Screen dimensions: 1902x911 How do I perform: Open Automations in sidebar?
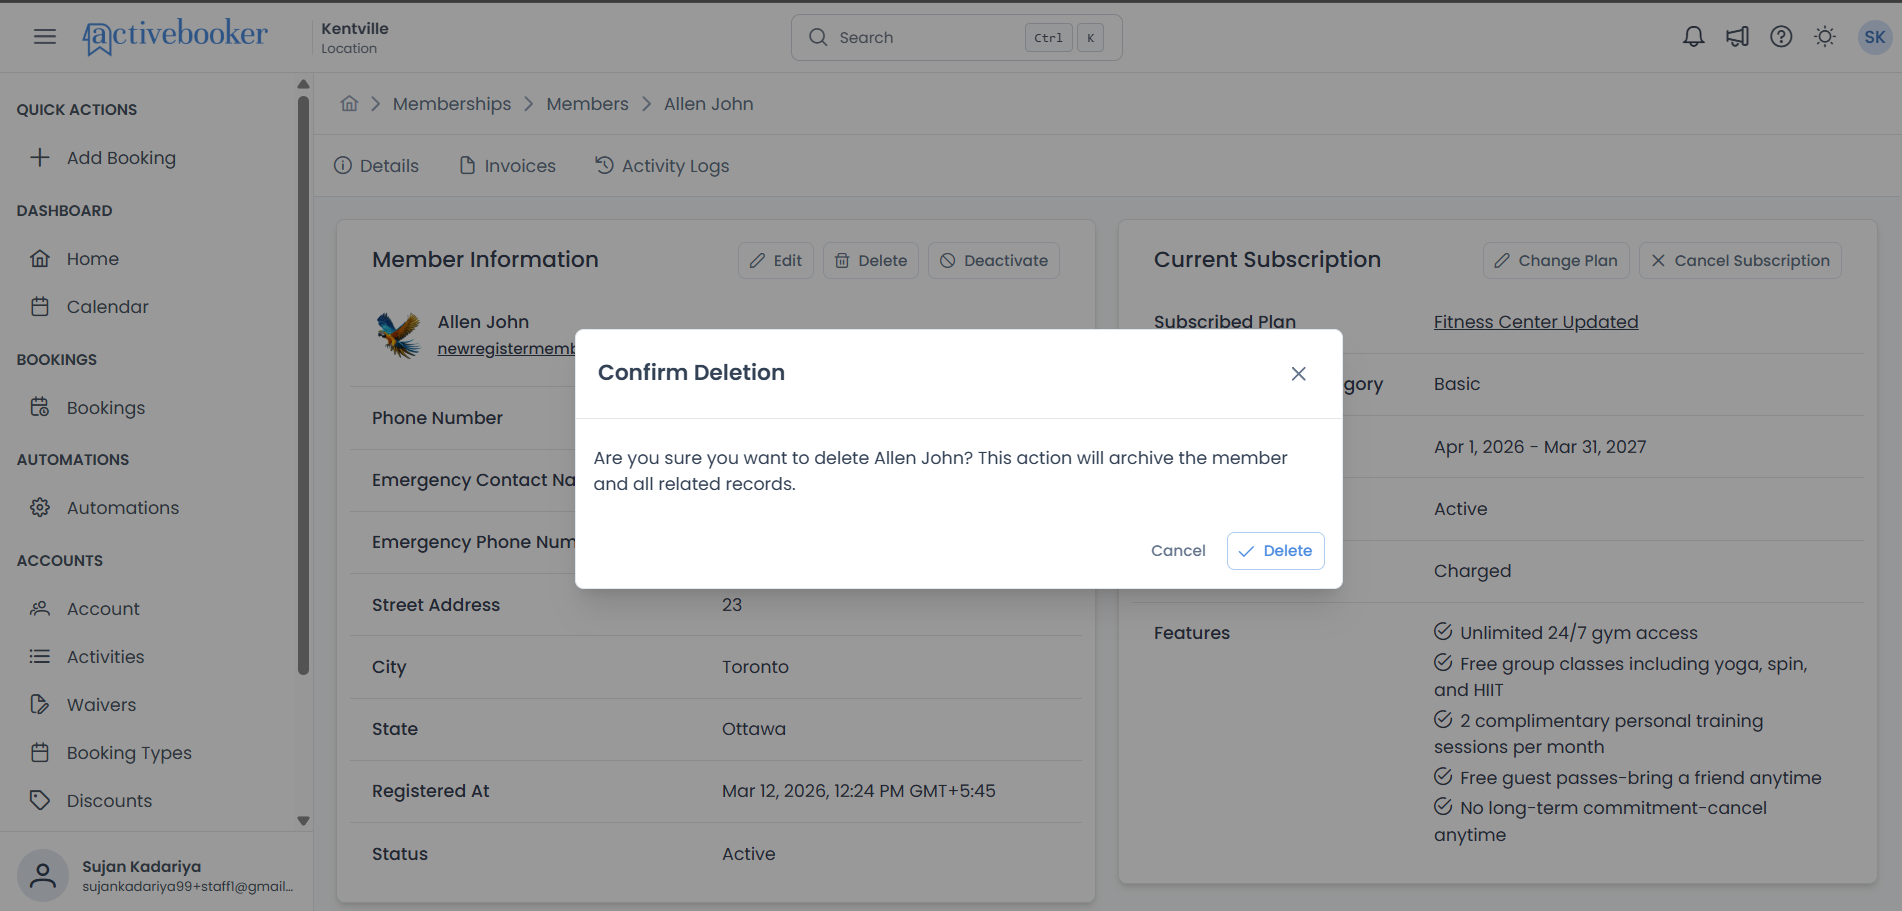pos(123,508)
